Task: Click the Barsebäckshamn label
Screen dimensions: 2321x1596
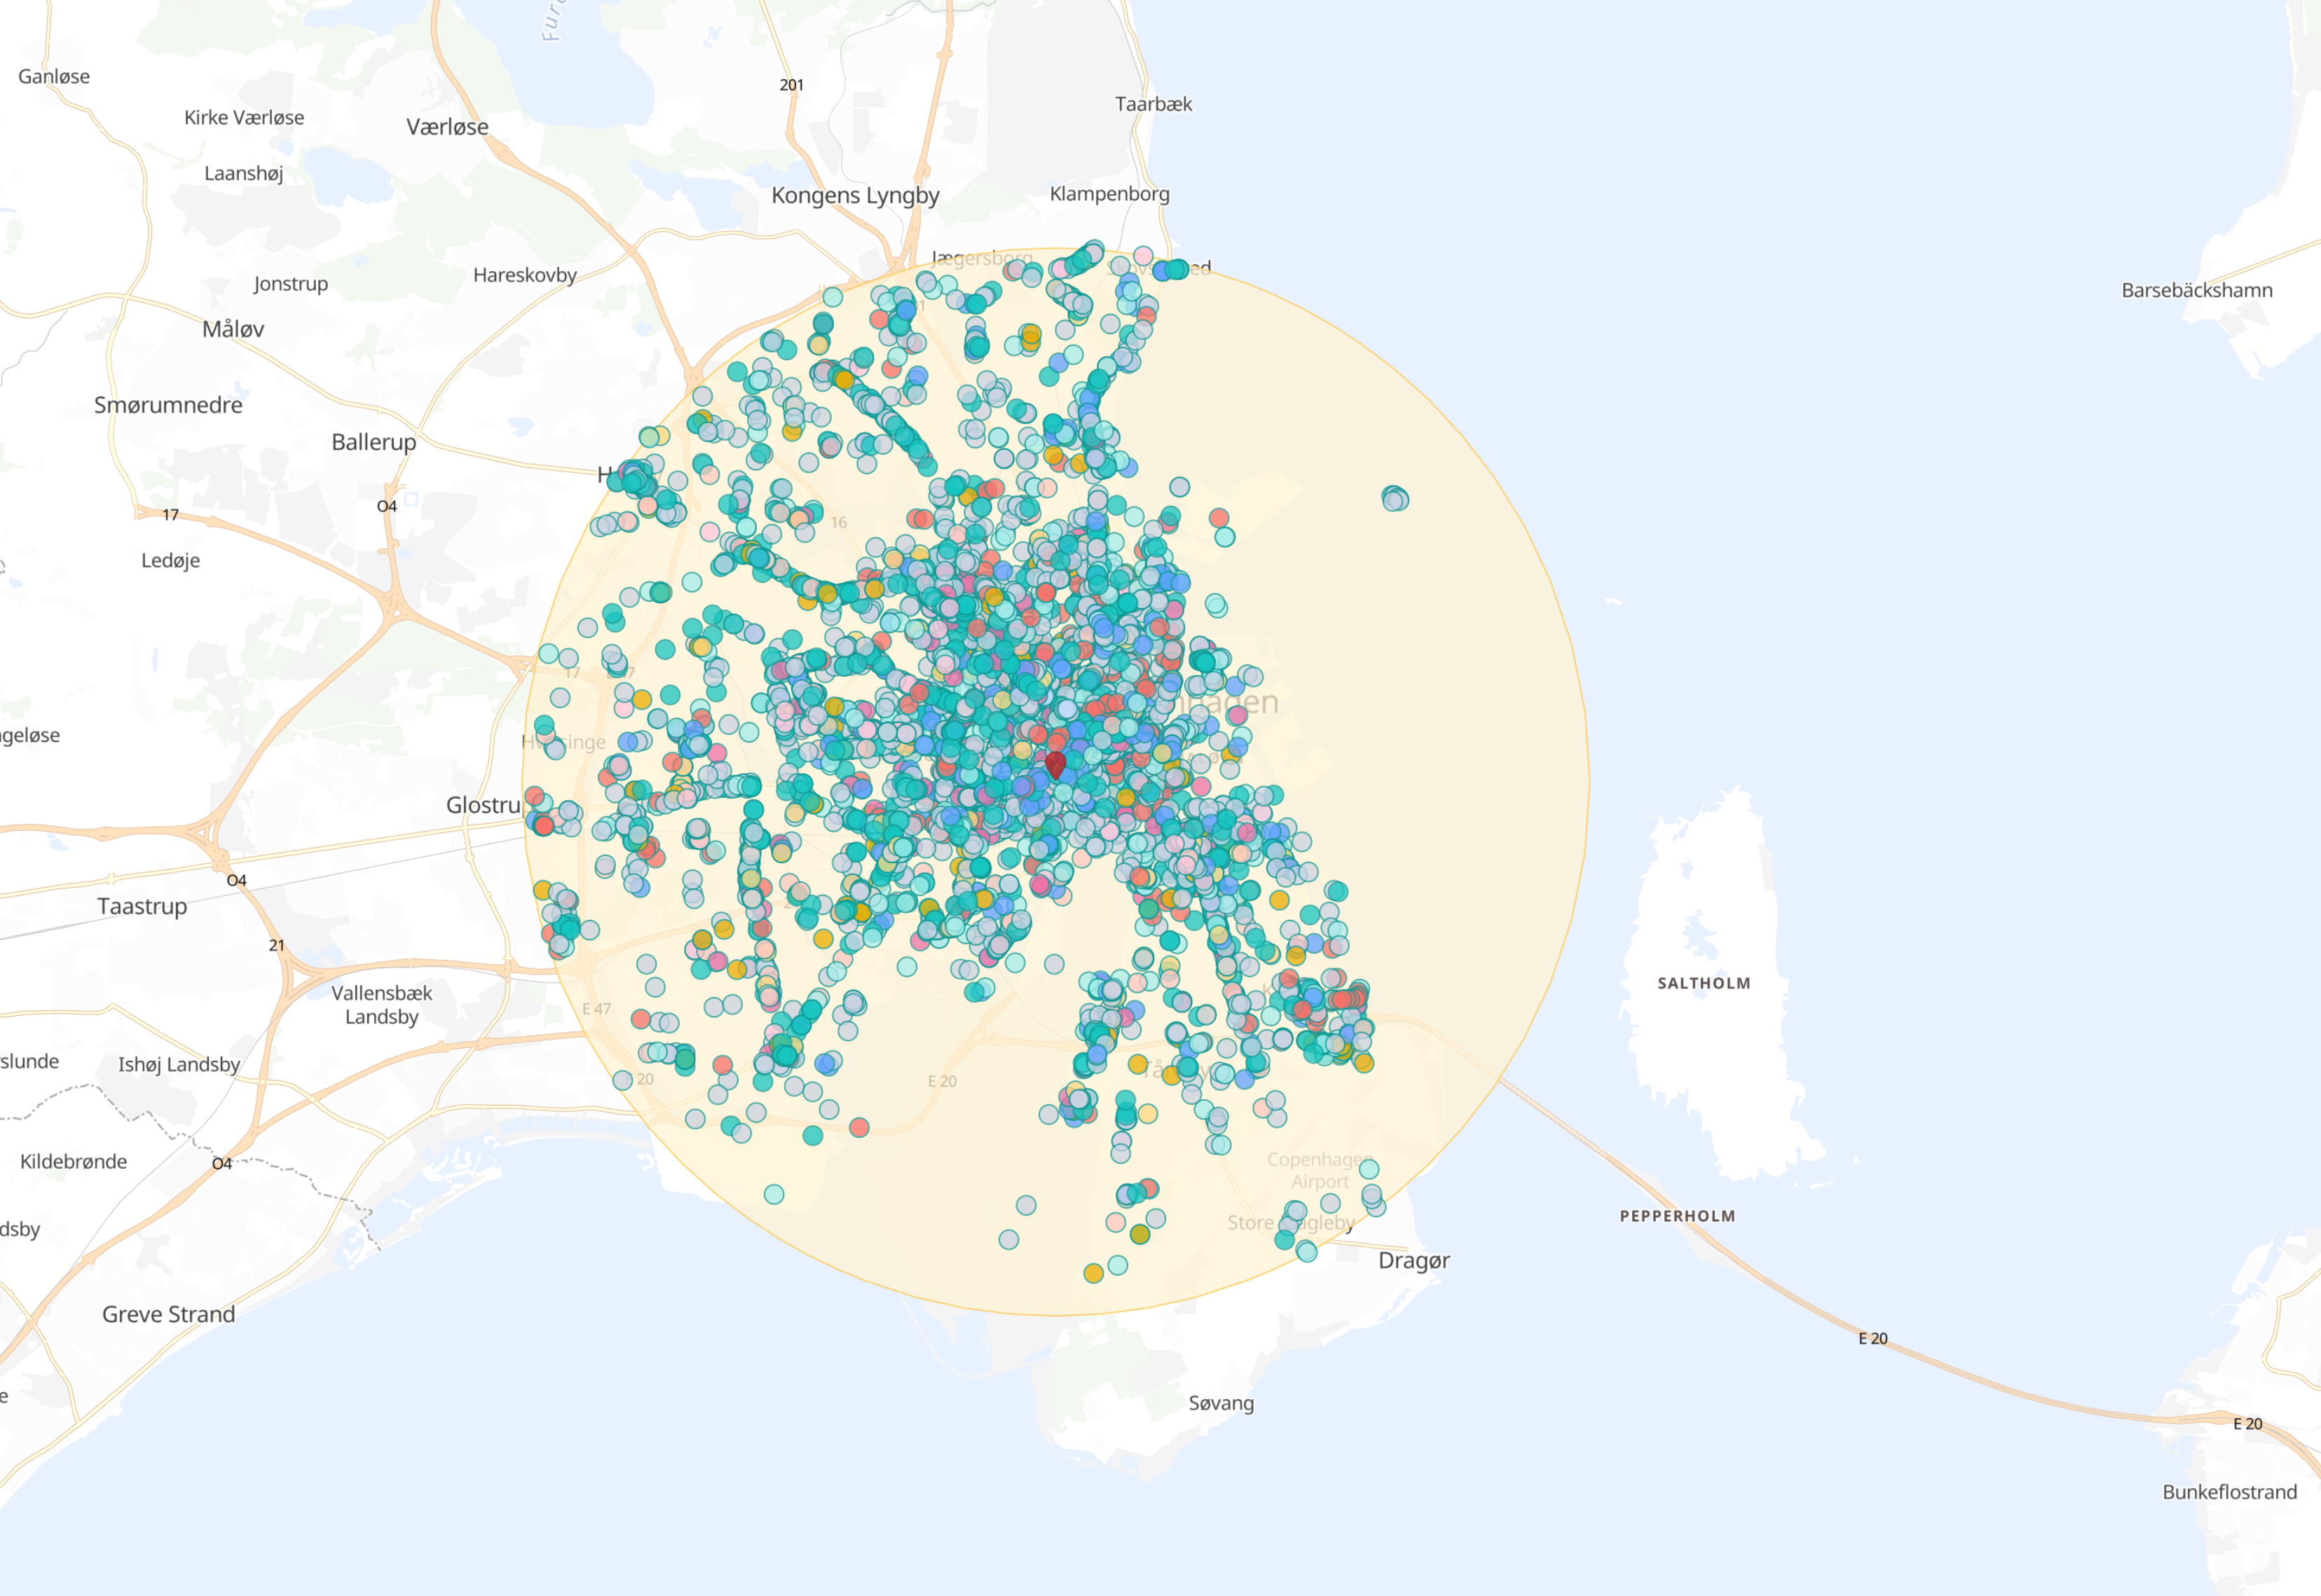Action: pyautogui.click(x=2196, y=290)
